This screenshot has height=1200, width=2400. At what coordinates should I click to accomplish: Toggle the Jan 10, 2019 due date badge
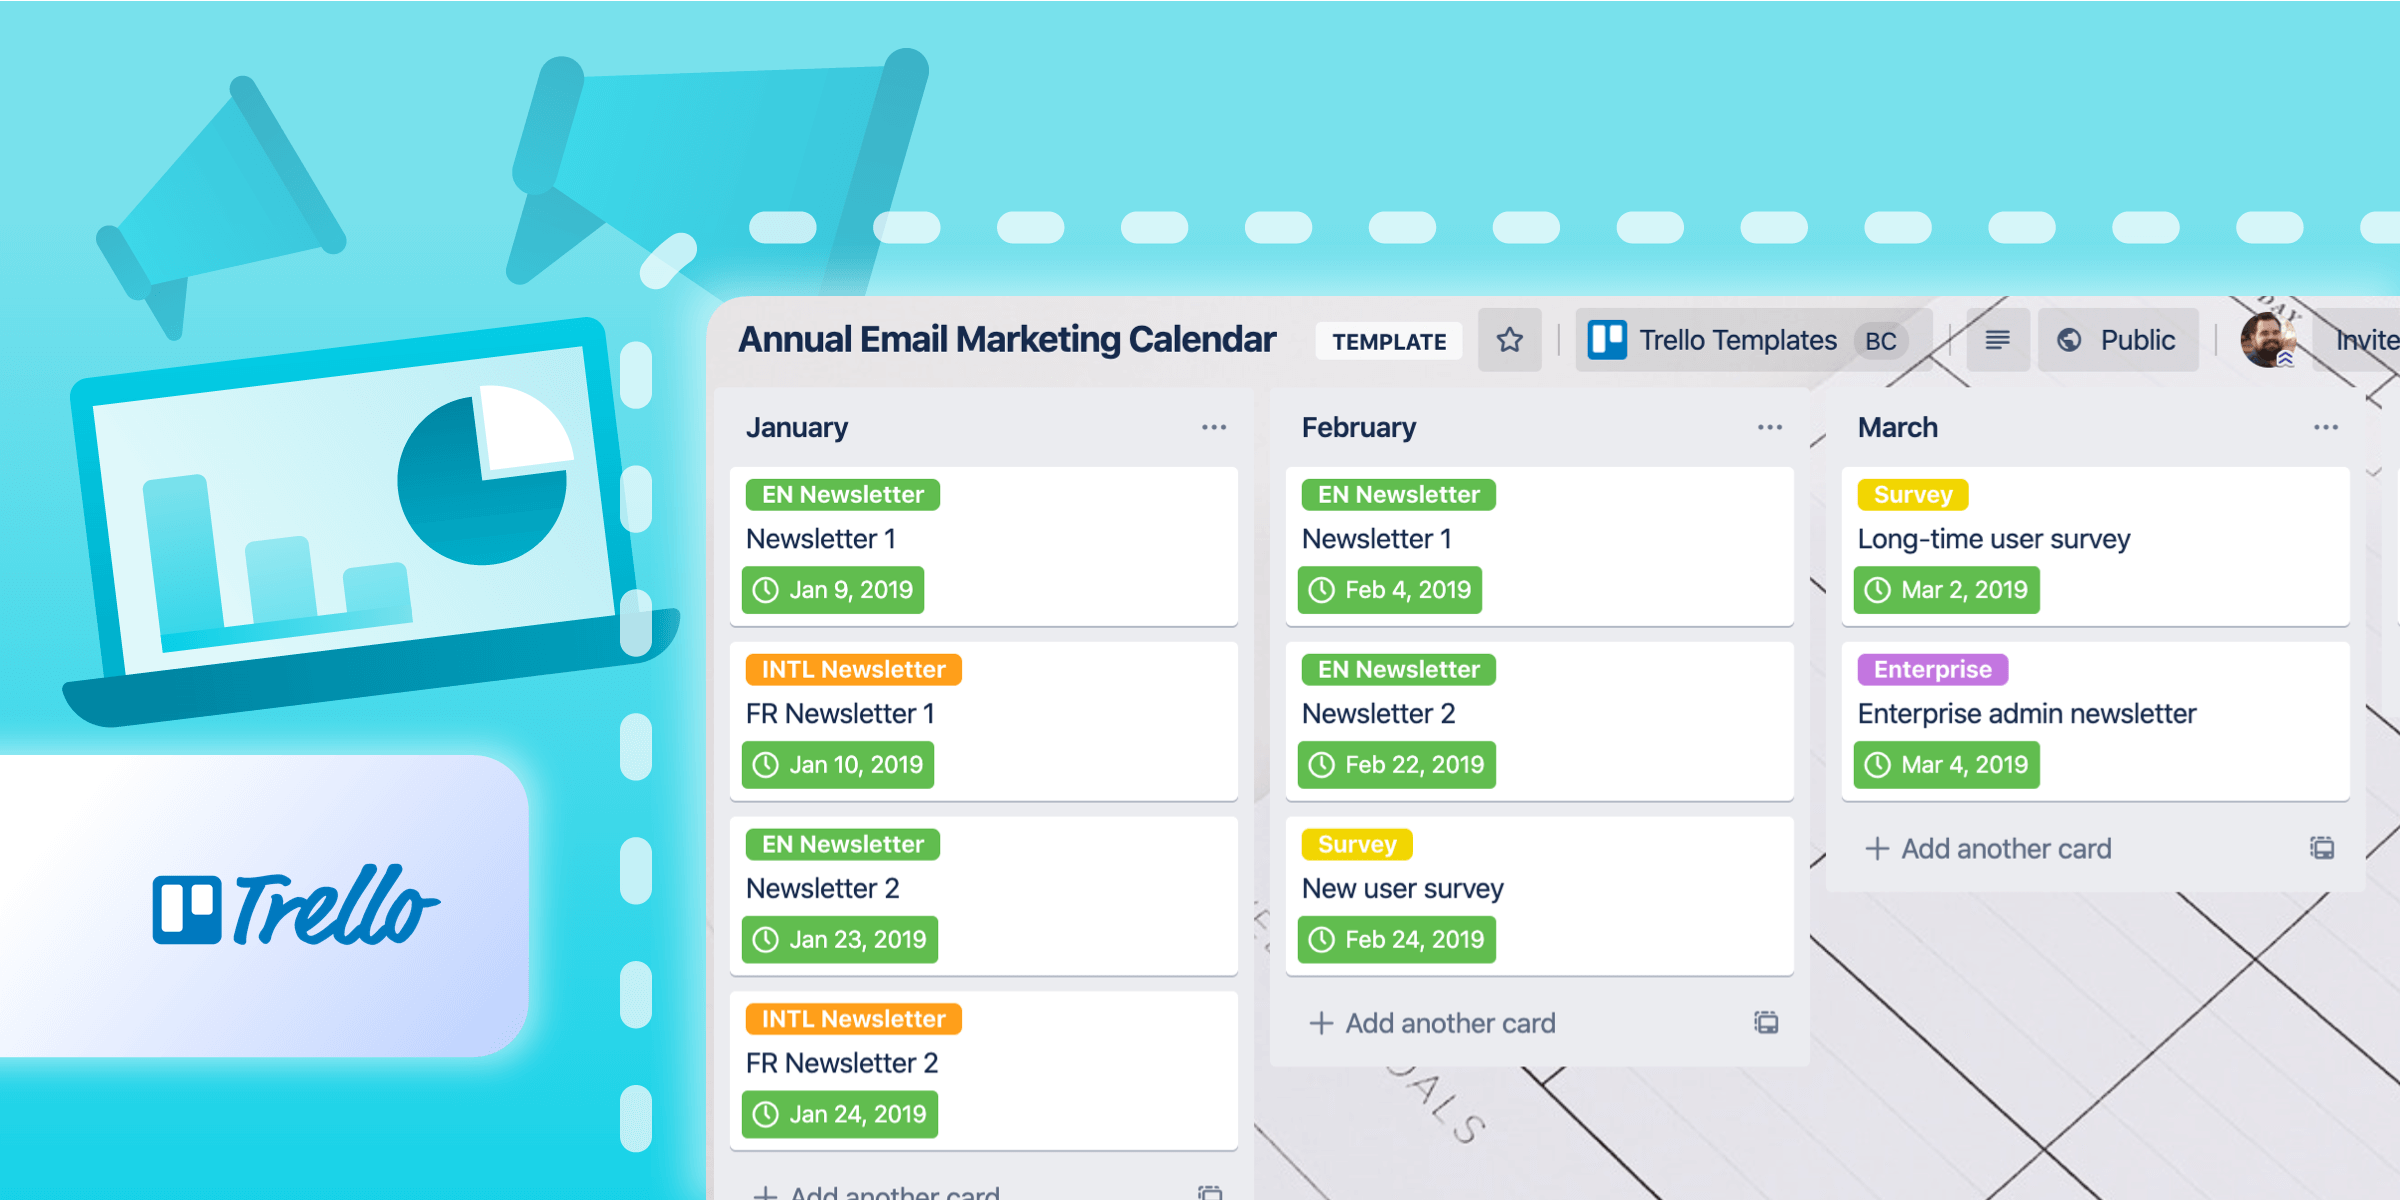[x=838, y=765]
